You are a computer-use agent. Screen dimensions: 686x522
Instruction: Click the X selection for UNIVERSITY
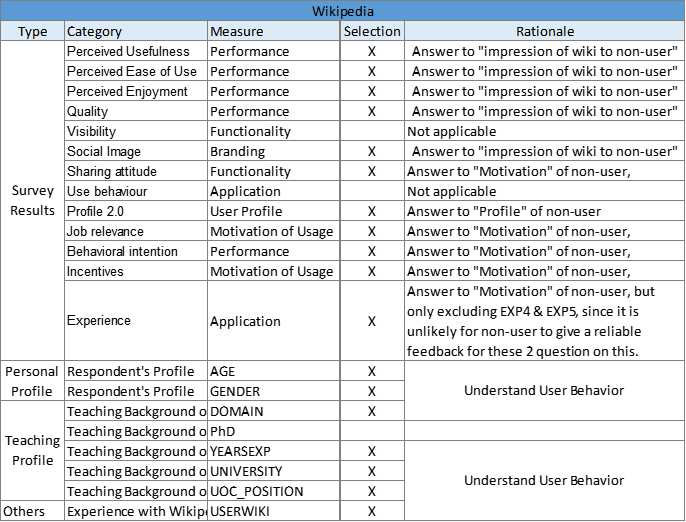pos(372,471)
